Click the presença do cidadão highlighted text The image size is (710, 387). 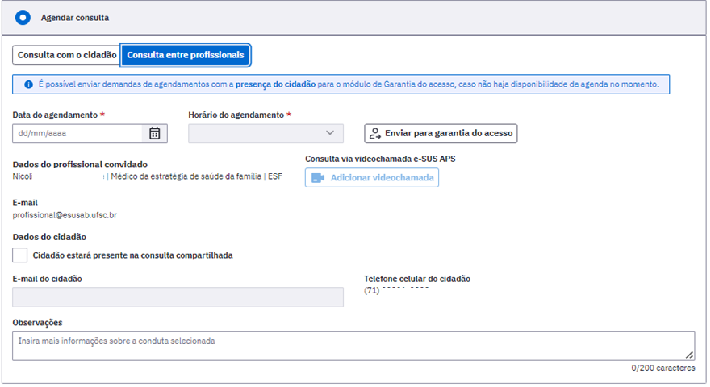pos(275,84)
